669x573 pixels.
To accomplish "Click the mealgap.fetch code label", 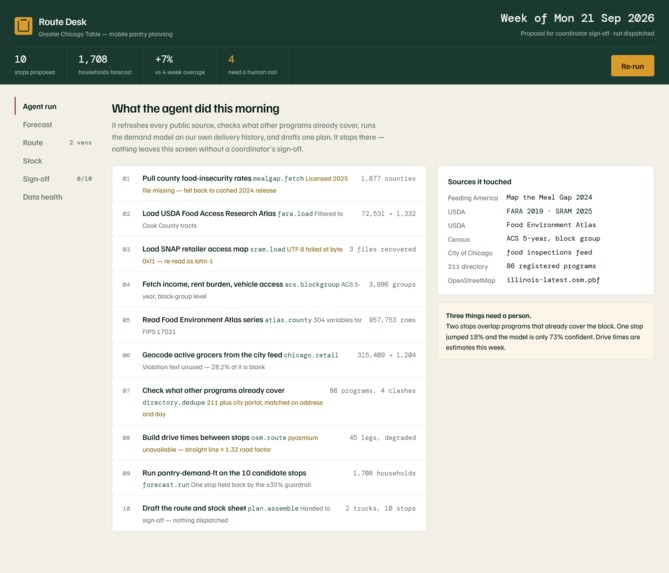I will pyautogui.click(x=278, y=179).
